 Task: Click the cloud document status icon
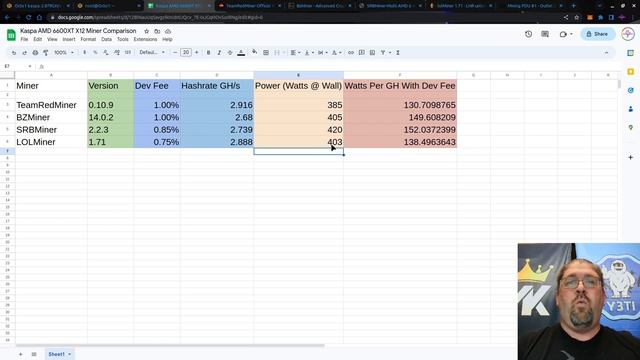pyautogui.click(x=168, y=31)
